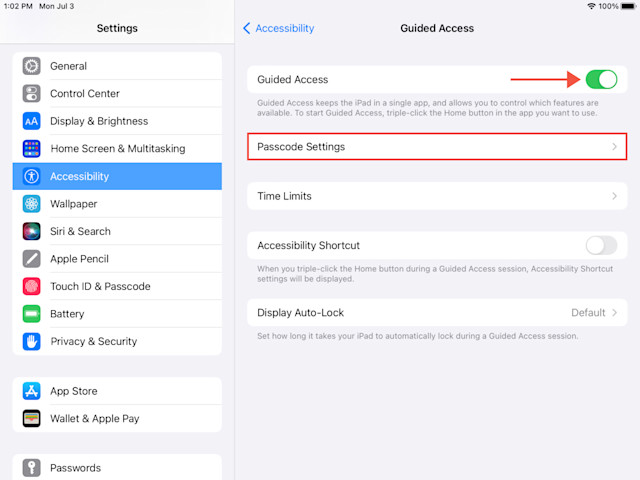Change Display Auto-Lock Default value
The height and width of the screenshot is (480, 640).
(588, 313)
